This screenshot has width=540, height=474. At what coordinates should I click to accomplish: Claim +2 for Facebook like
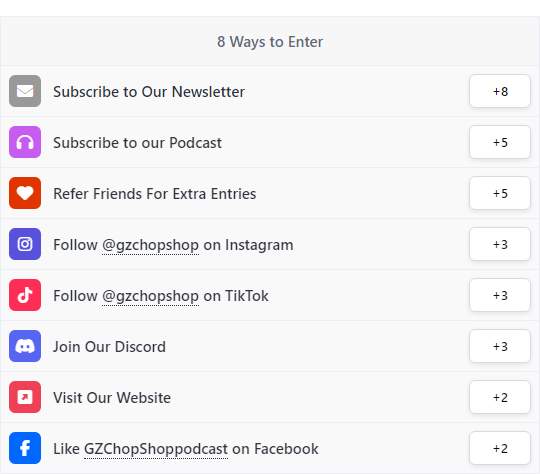point(500,448)
